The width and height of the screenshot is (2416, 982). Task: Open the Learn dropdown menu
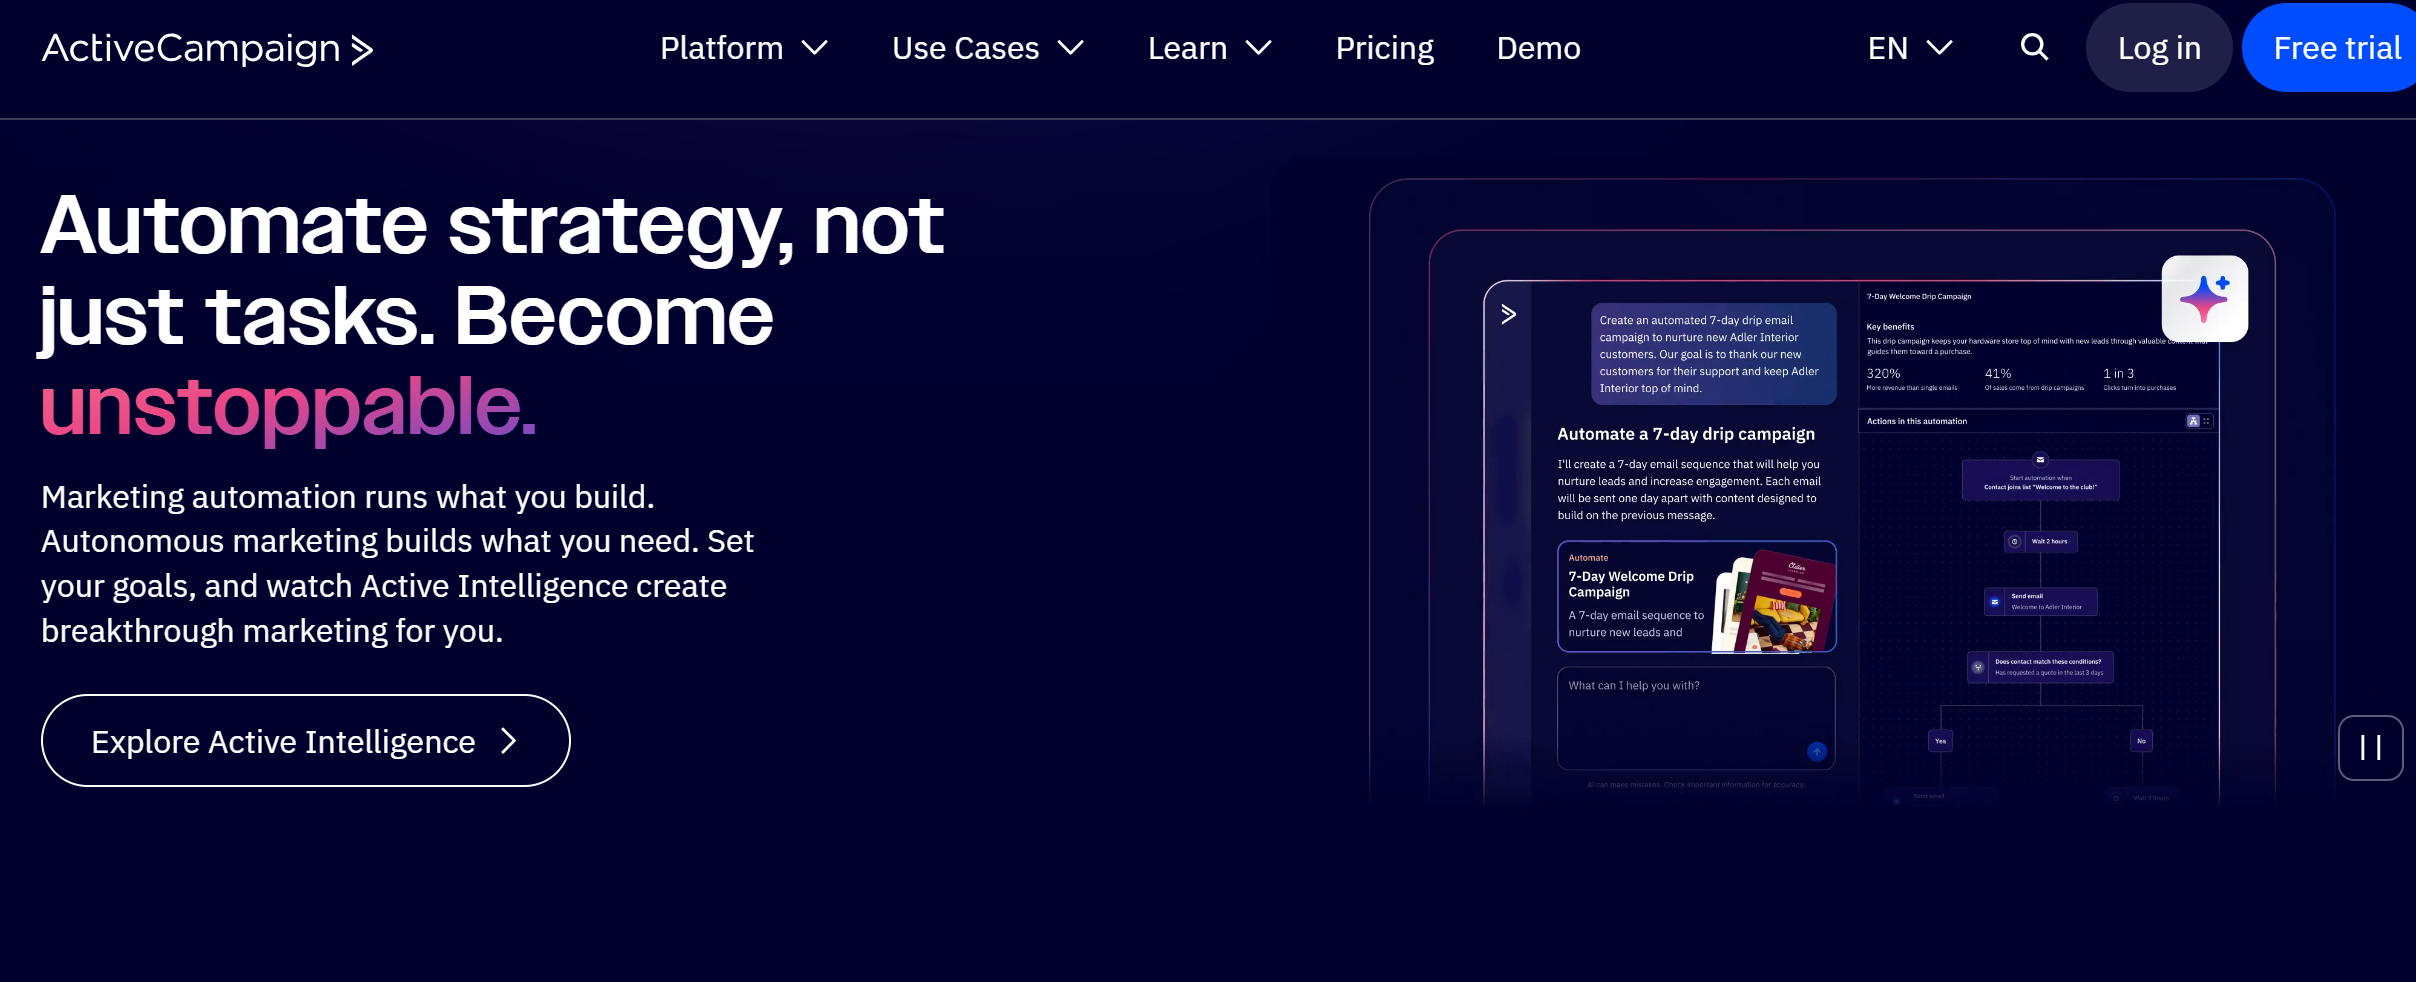point(1209,48)
